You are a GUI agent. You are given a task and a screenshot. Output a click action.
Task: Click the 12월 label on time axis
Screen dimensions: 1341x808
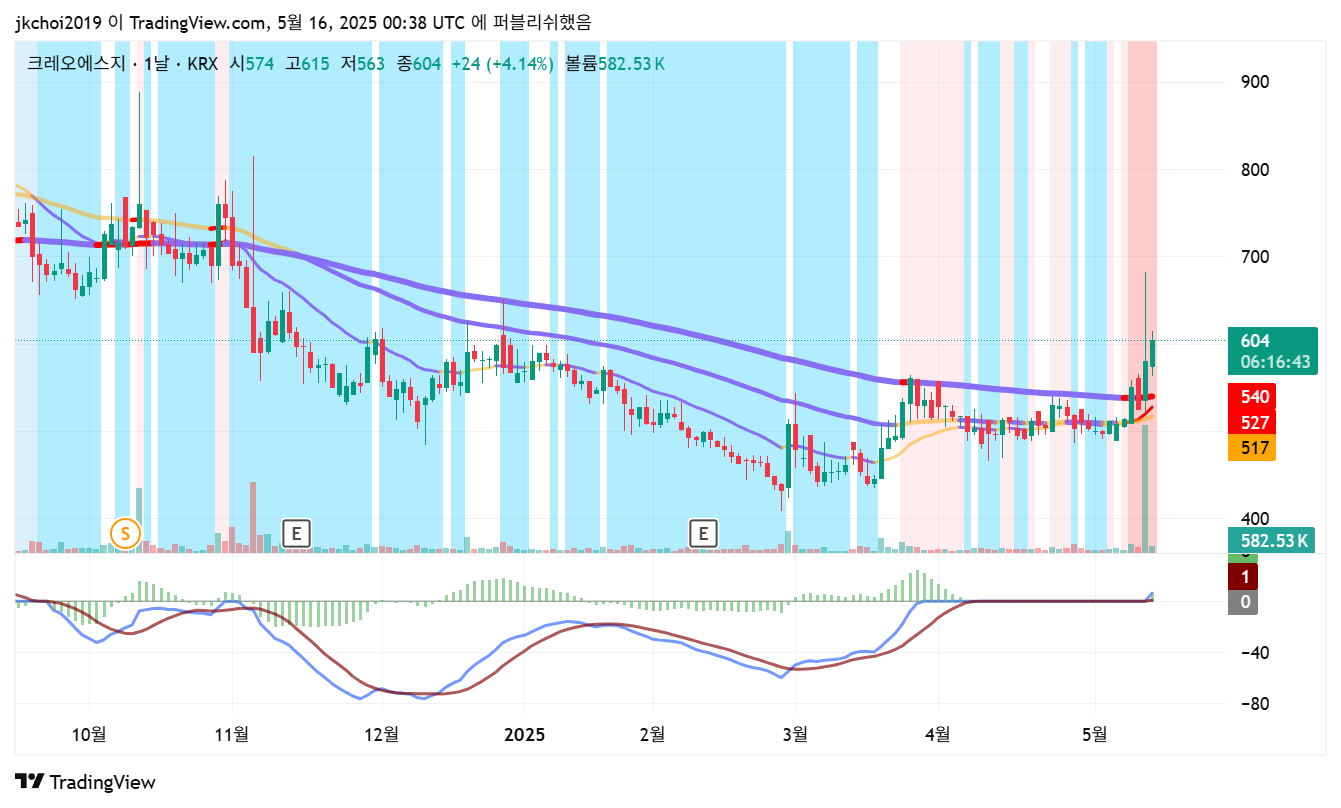click(381, 734)
